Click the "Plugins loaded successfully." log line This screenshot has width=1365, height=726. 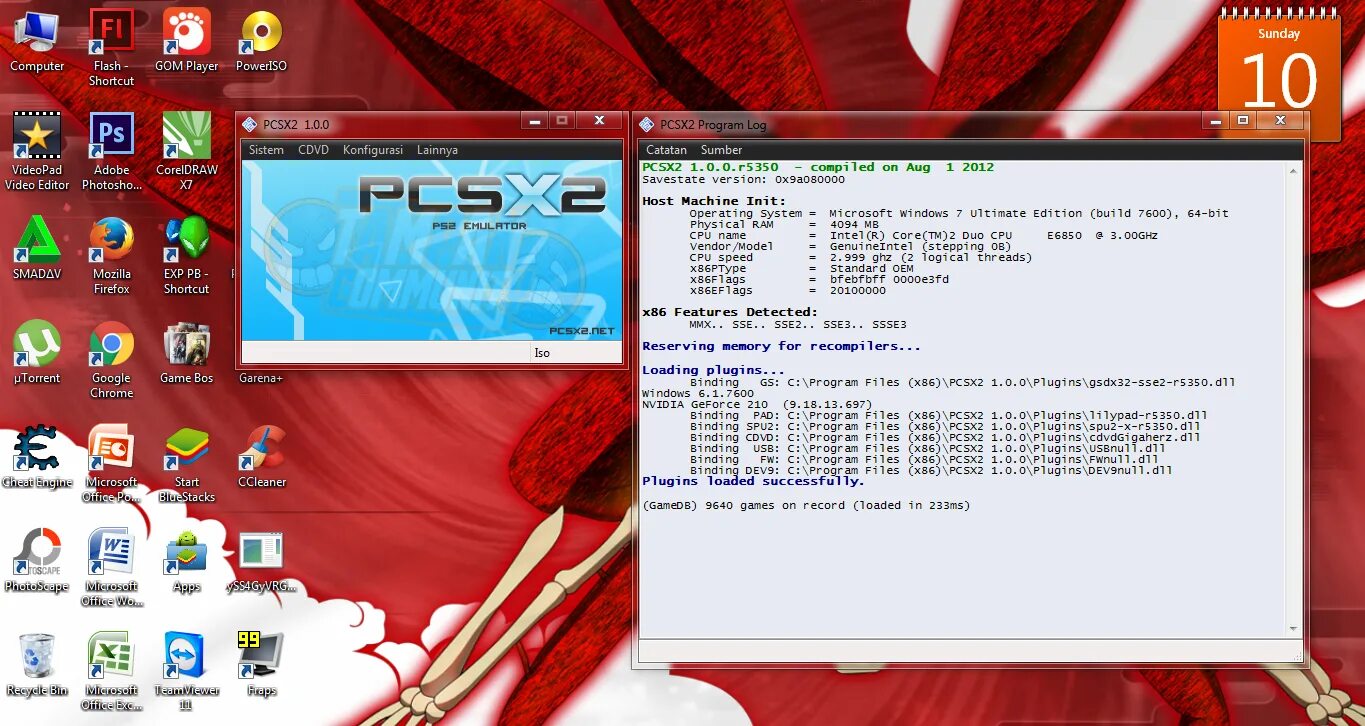coord(753,481)
